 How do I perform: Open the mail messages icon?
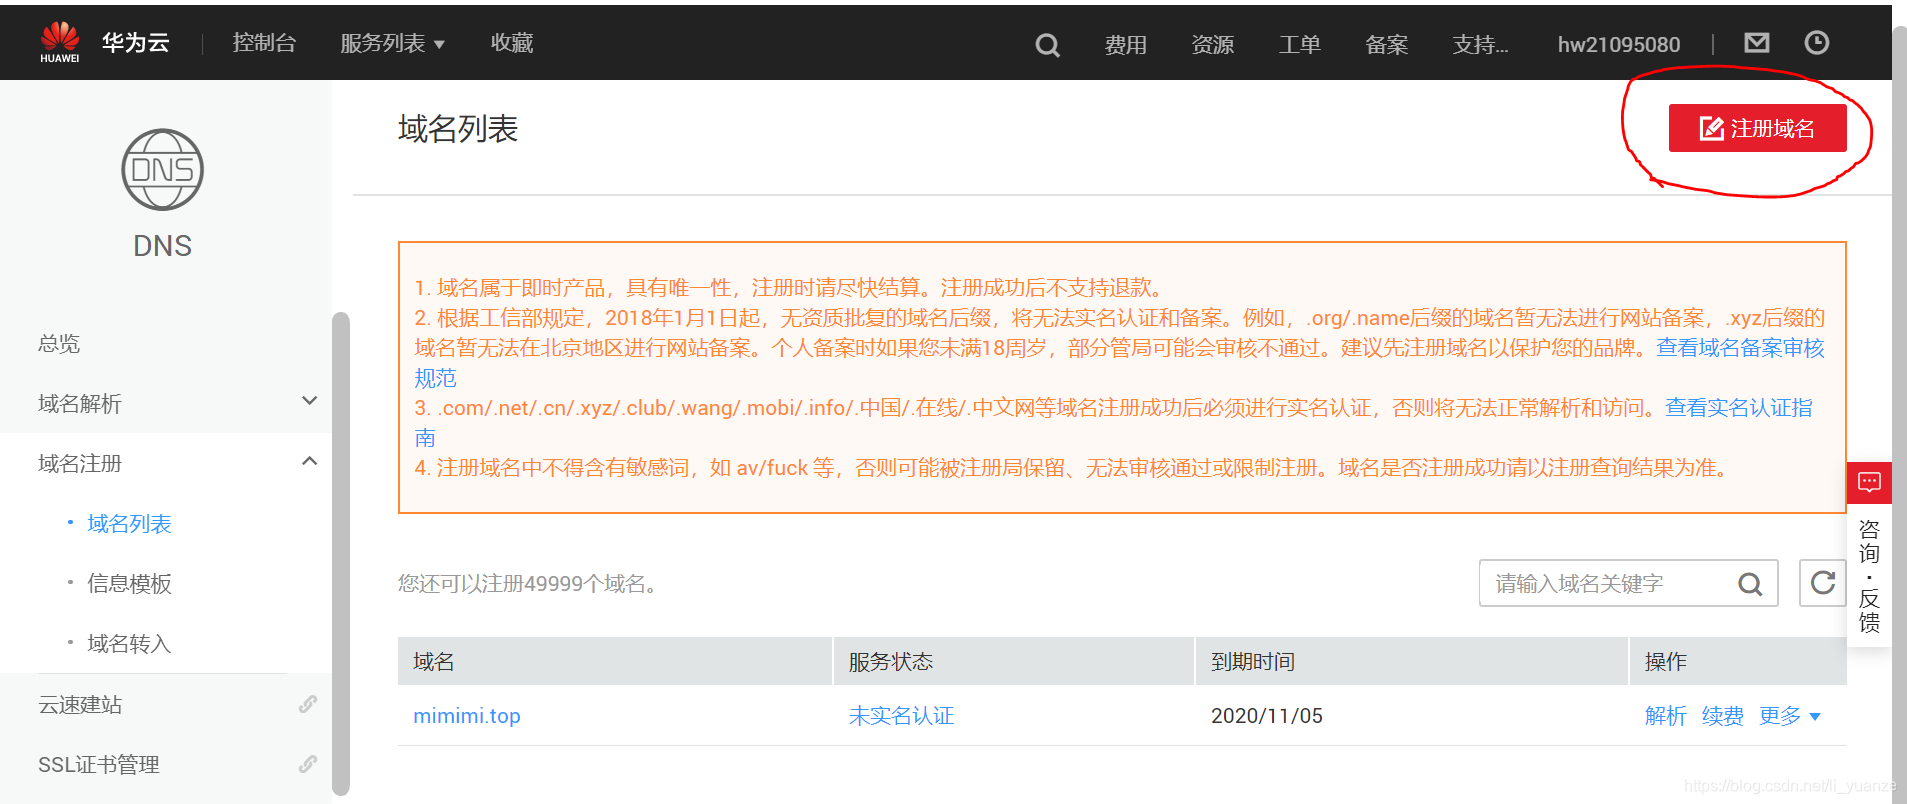point(1756,43)
